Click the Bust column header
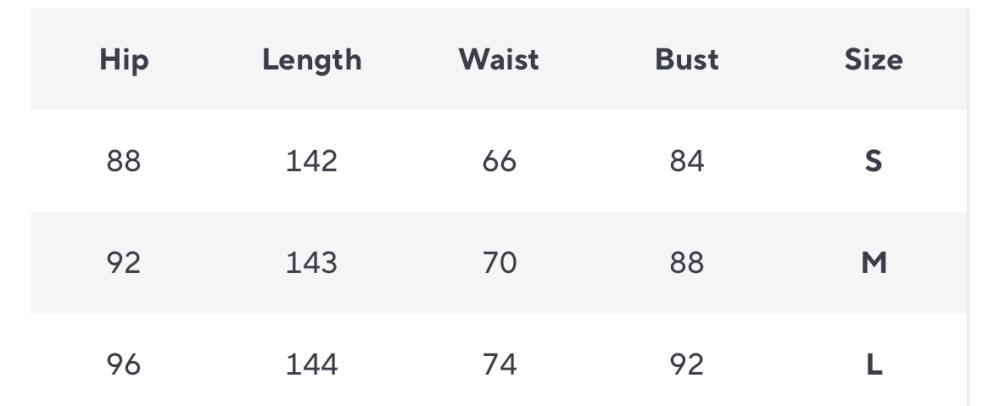This screenshot has height=406, width=1000. pos(687,60)
